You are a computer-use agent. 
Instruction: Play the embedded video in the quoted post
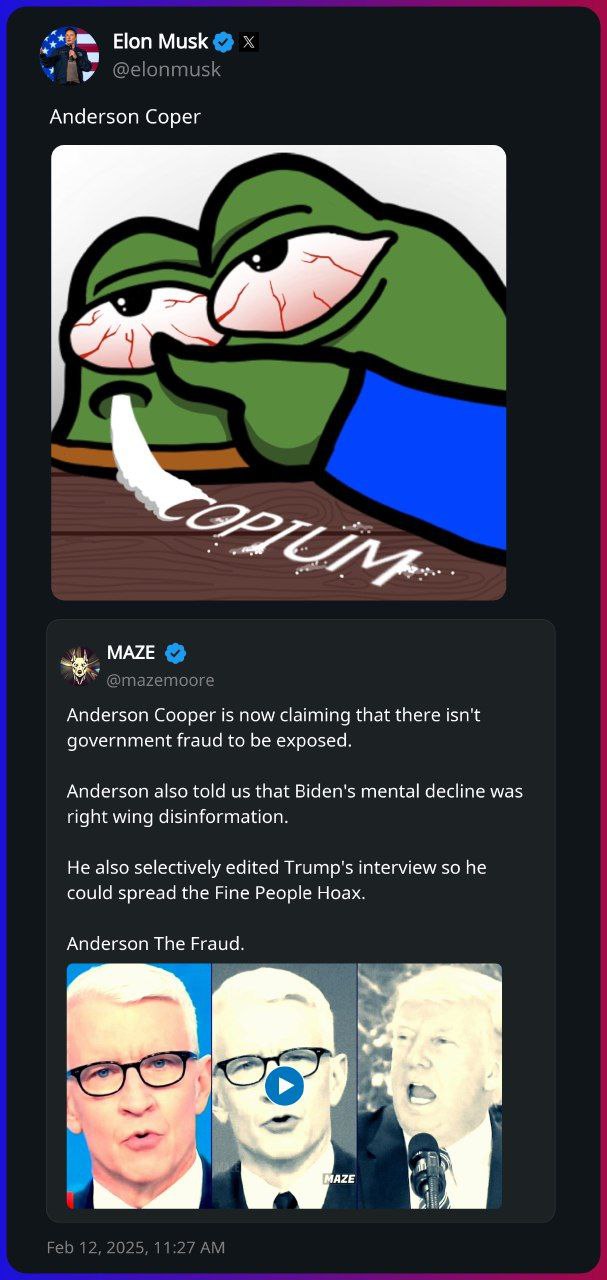click(x=285, y=1085)
